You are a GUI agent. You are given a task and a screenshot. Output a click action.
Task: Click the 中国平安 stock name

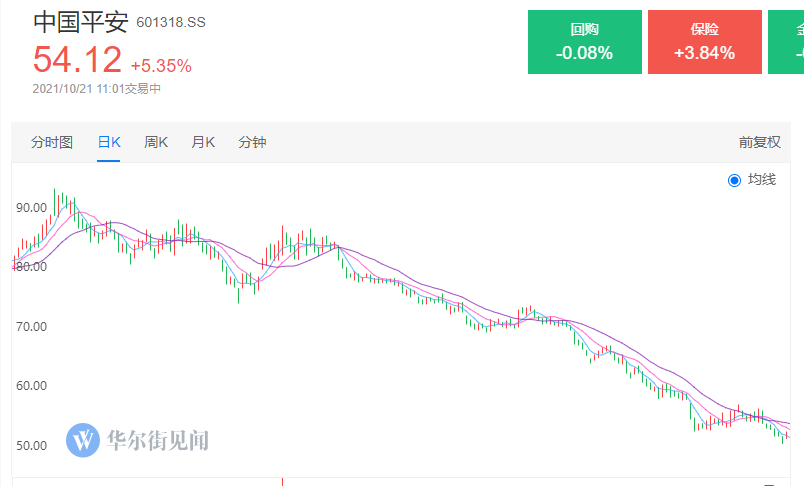[81, 22]
